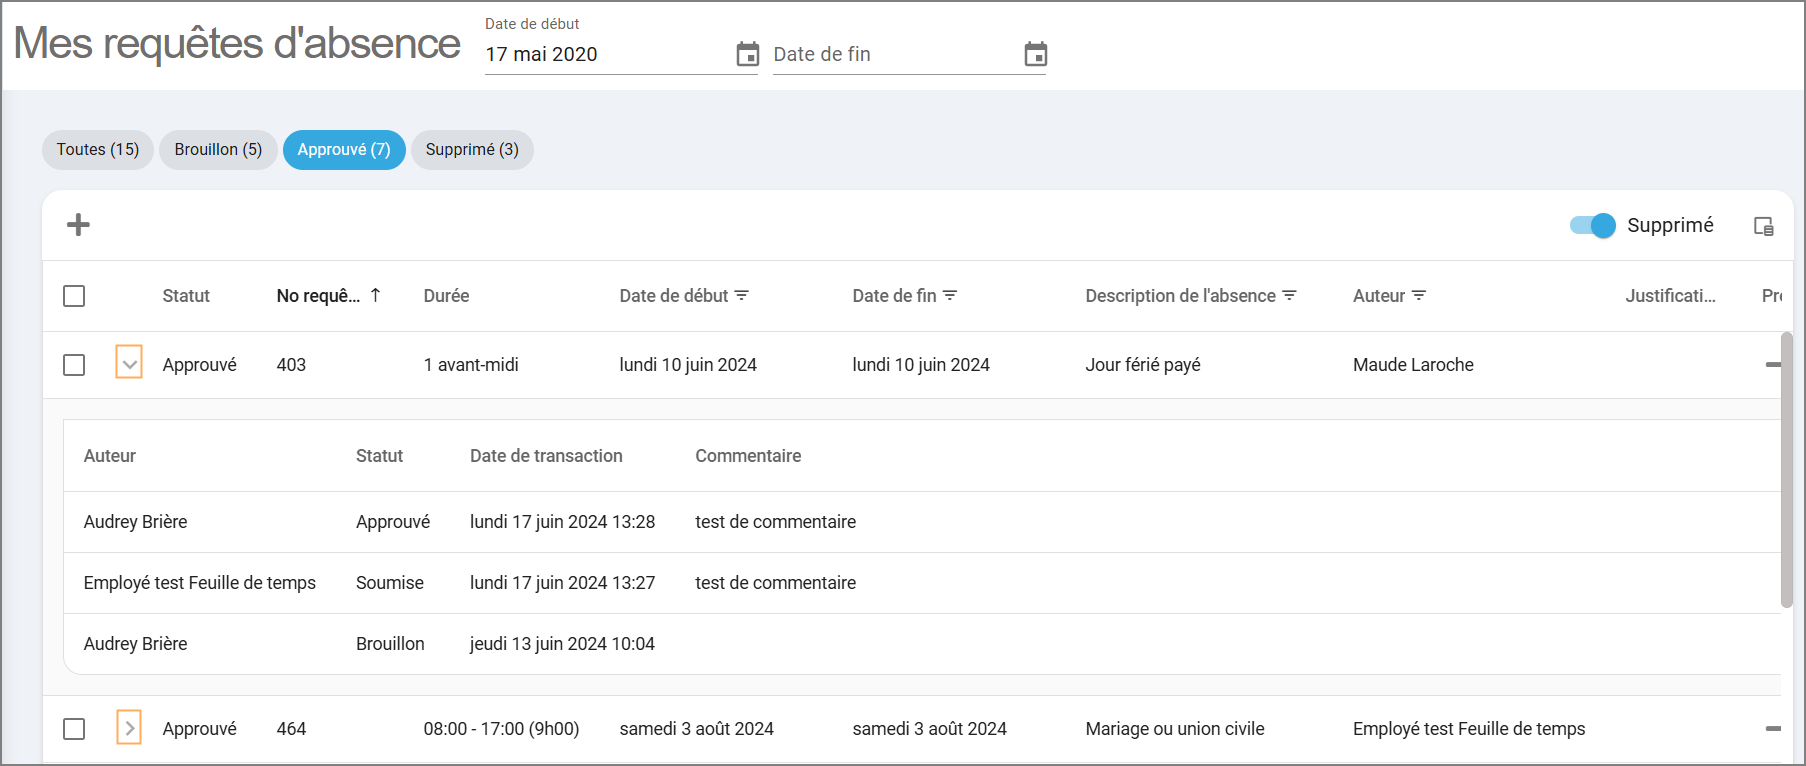This screenshot has height=766, width=1806.
Task: Collapse the details of request 403
Action: (x=129, y=362)
